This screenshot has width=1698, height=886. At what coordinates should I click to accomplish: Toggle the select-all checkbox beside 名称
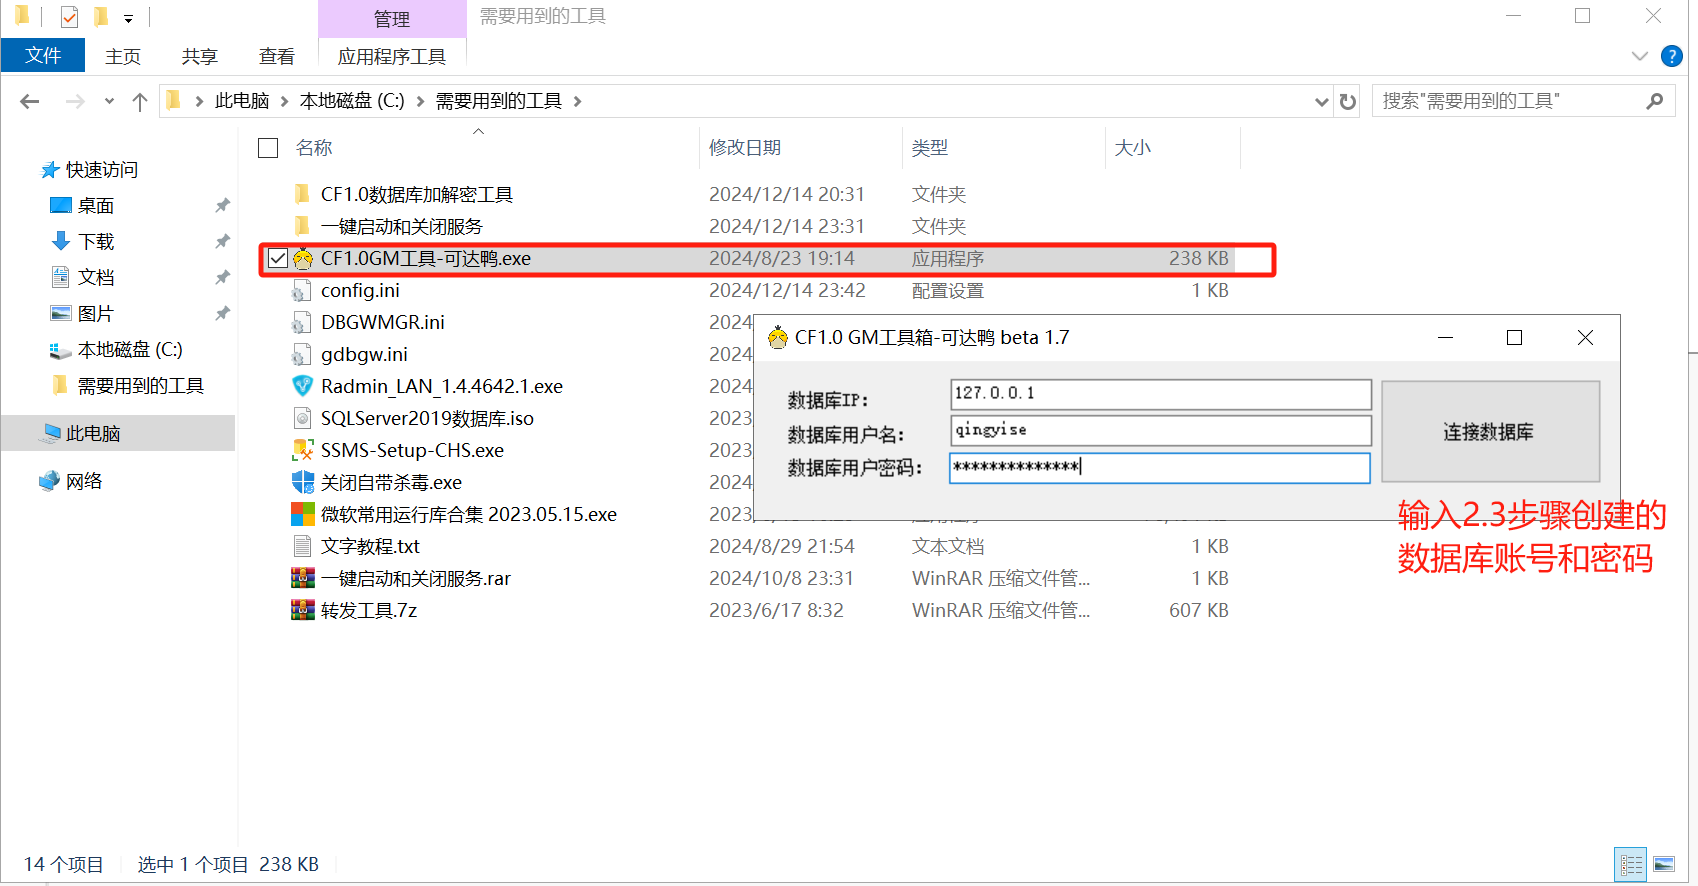[268, 148]
